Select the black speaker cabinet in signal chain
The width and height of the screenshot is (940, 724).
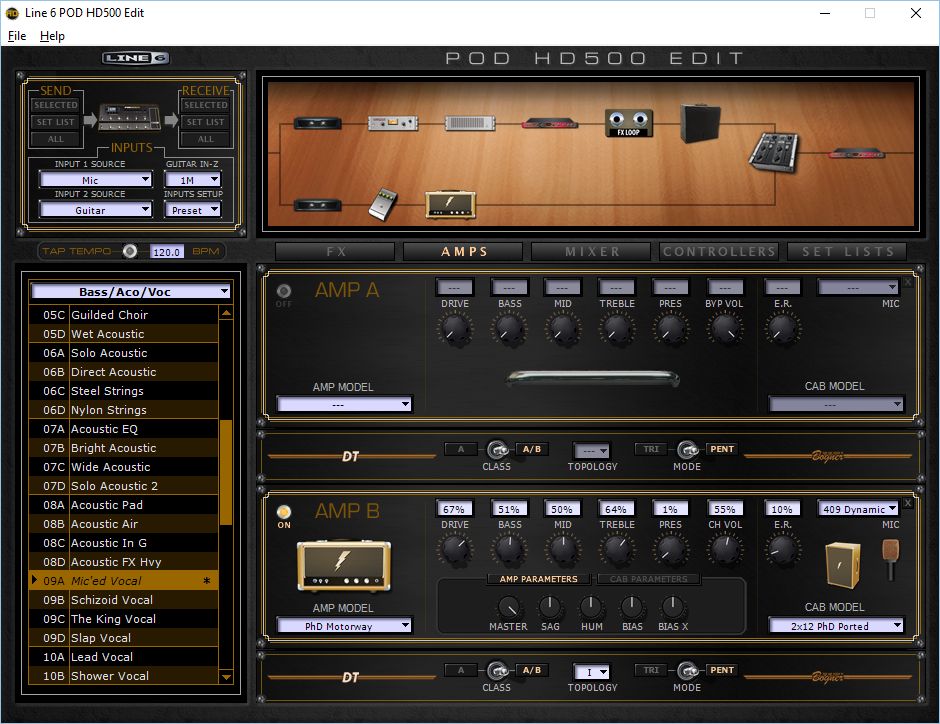pos(700,123)
